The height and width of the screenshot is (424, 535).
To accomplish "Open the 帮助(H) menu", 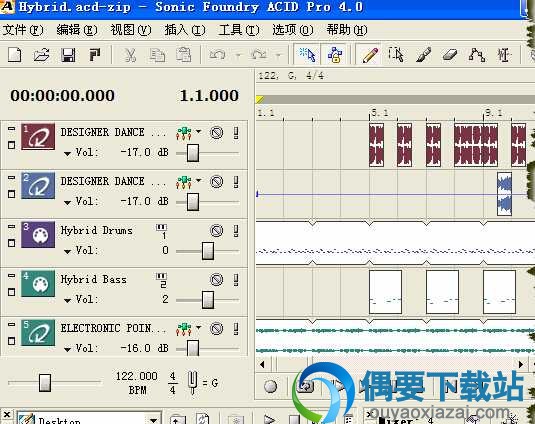I will 347,30.
